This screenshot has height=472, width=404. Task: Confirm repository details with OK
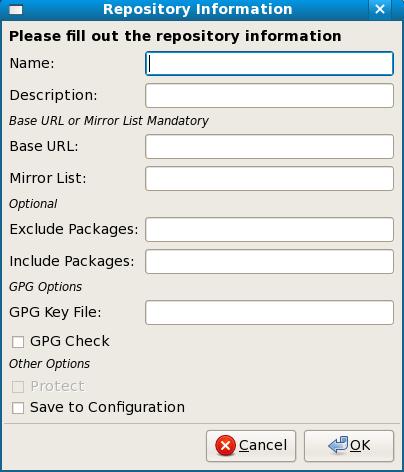tap(349, 446)
